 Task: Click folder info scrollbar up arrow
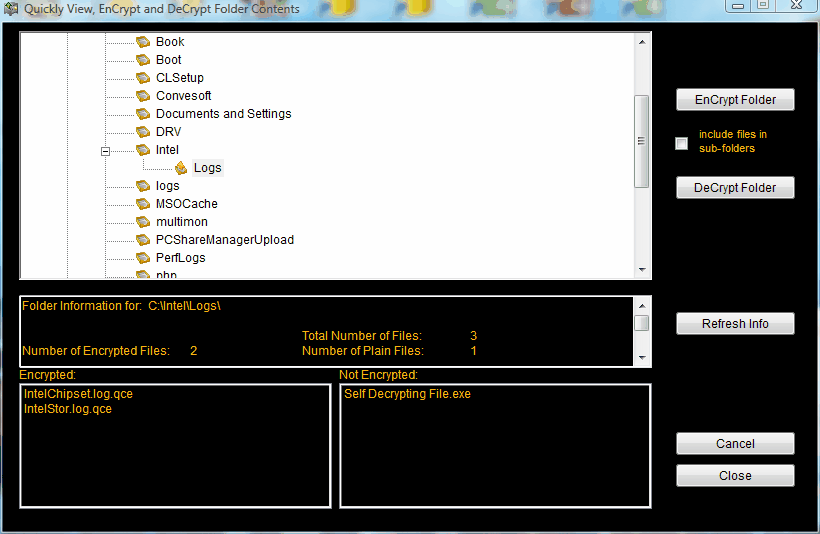[642, 306]
